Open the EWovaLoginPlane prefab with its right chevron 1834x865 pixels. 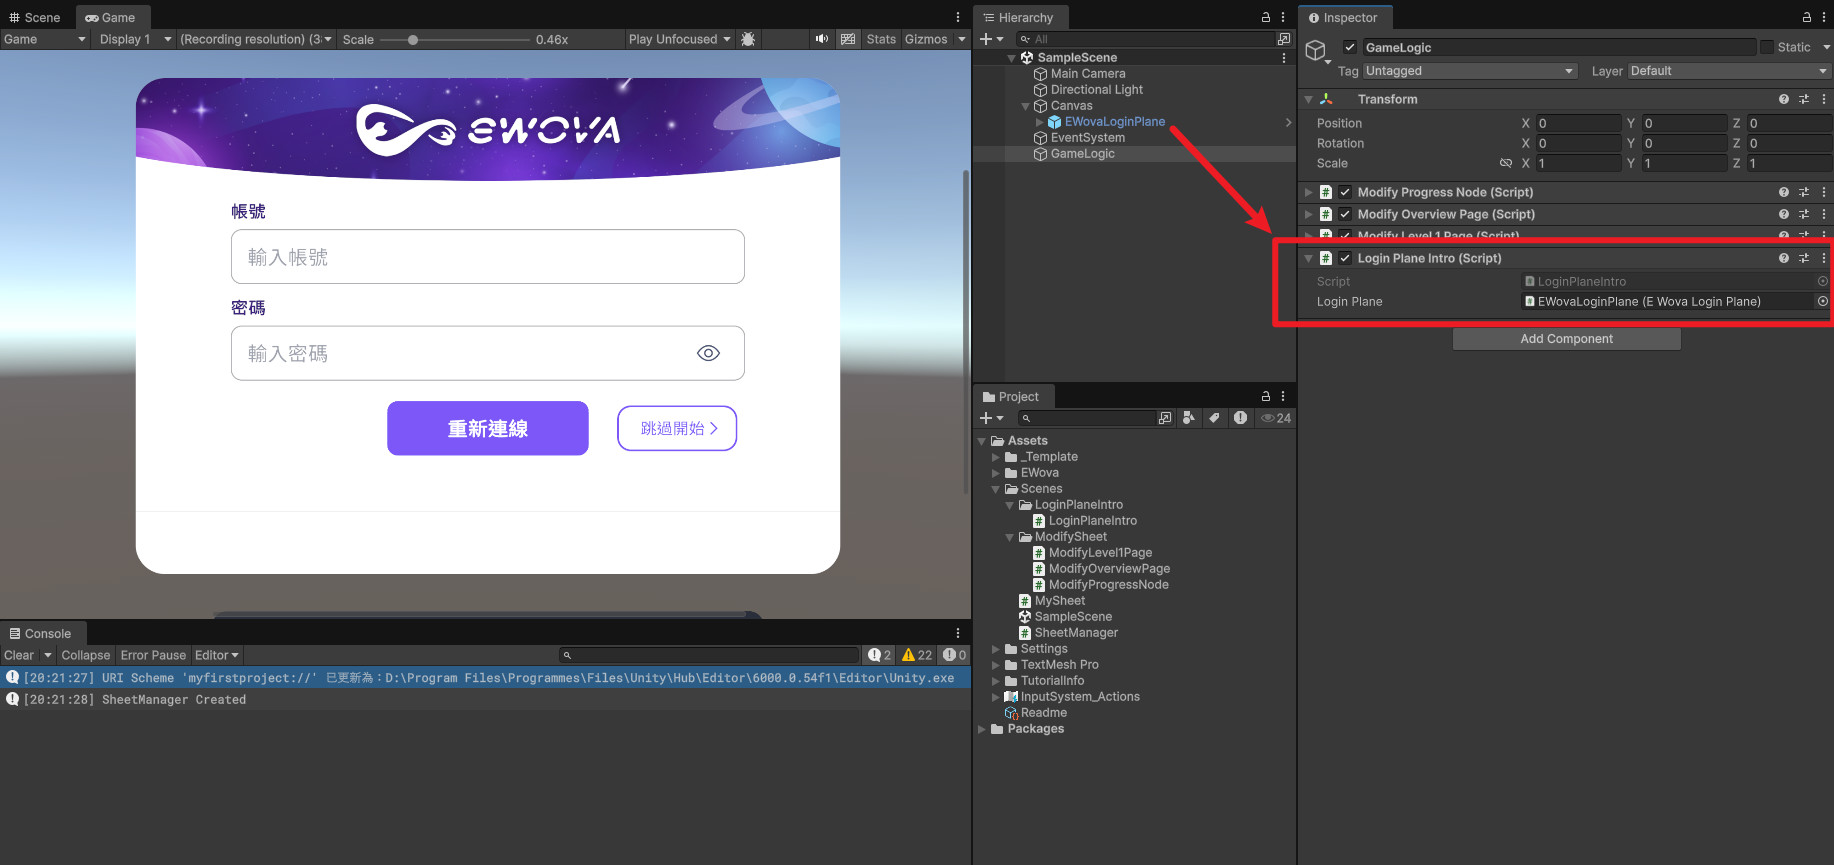[x=1288, y=122]
